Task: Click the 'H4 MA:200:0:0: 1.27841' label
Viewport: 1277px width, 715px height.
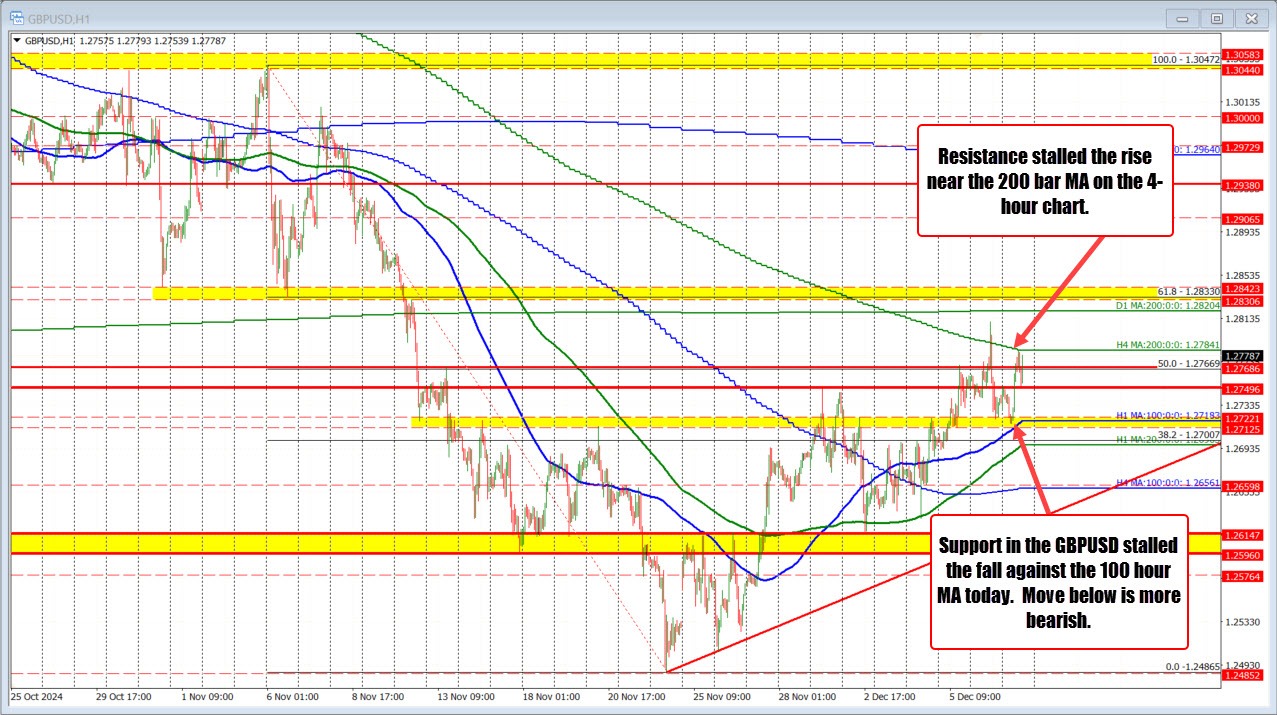Action: click(1168, 345)
